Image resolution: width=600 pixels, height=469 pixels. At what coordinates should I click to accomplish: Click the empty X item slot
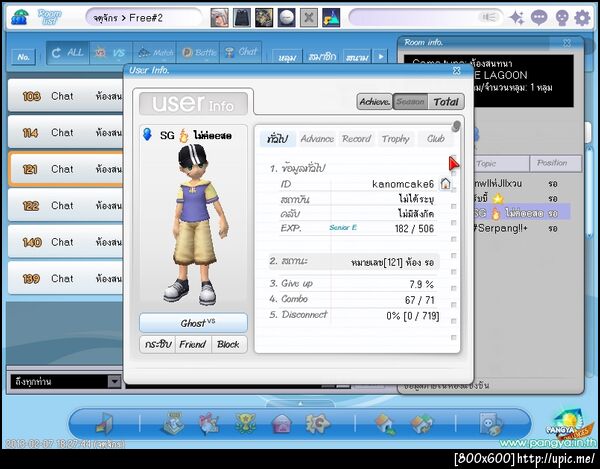point(308,18)
